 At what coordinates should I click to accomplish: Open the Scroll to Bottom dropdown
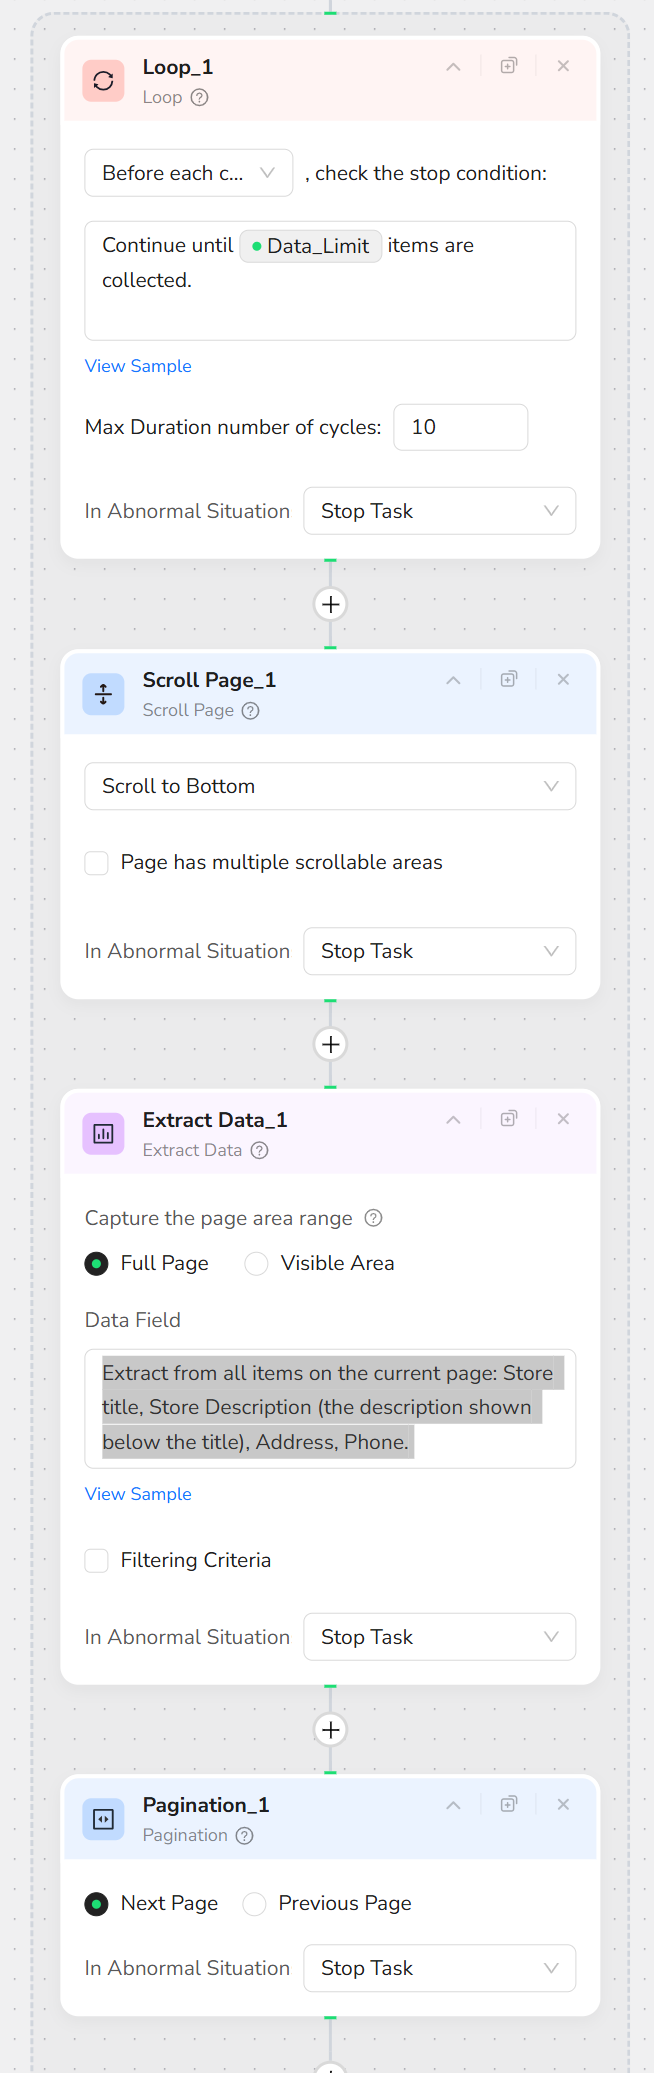click(330, 787)
